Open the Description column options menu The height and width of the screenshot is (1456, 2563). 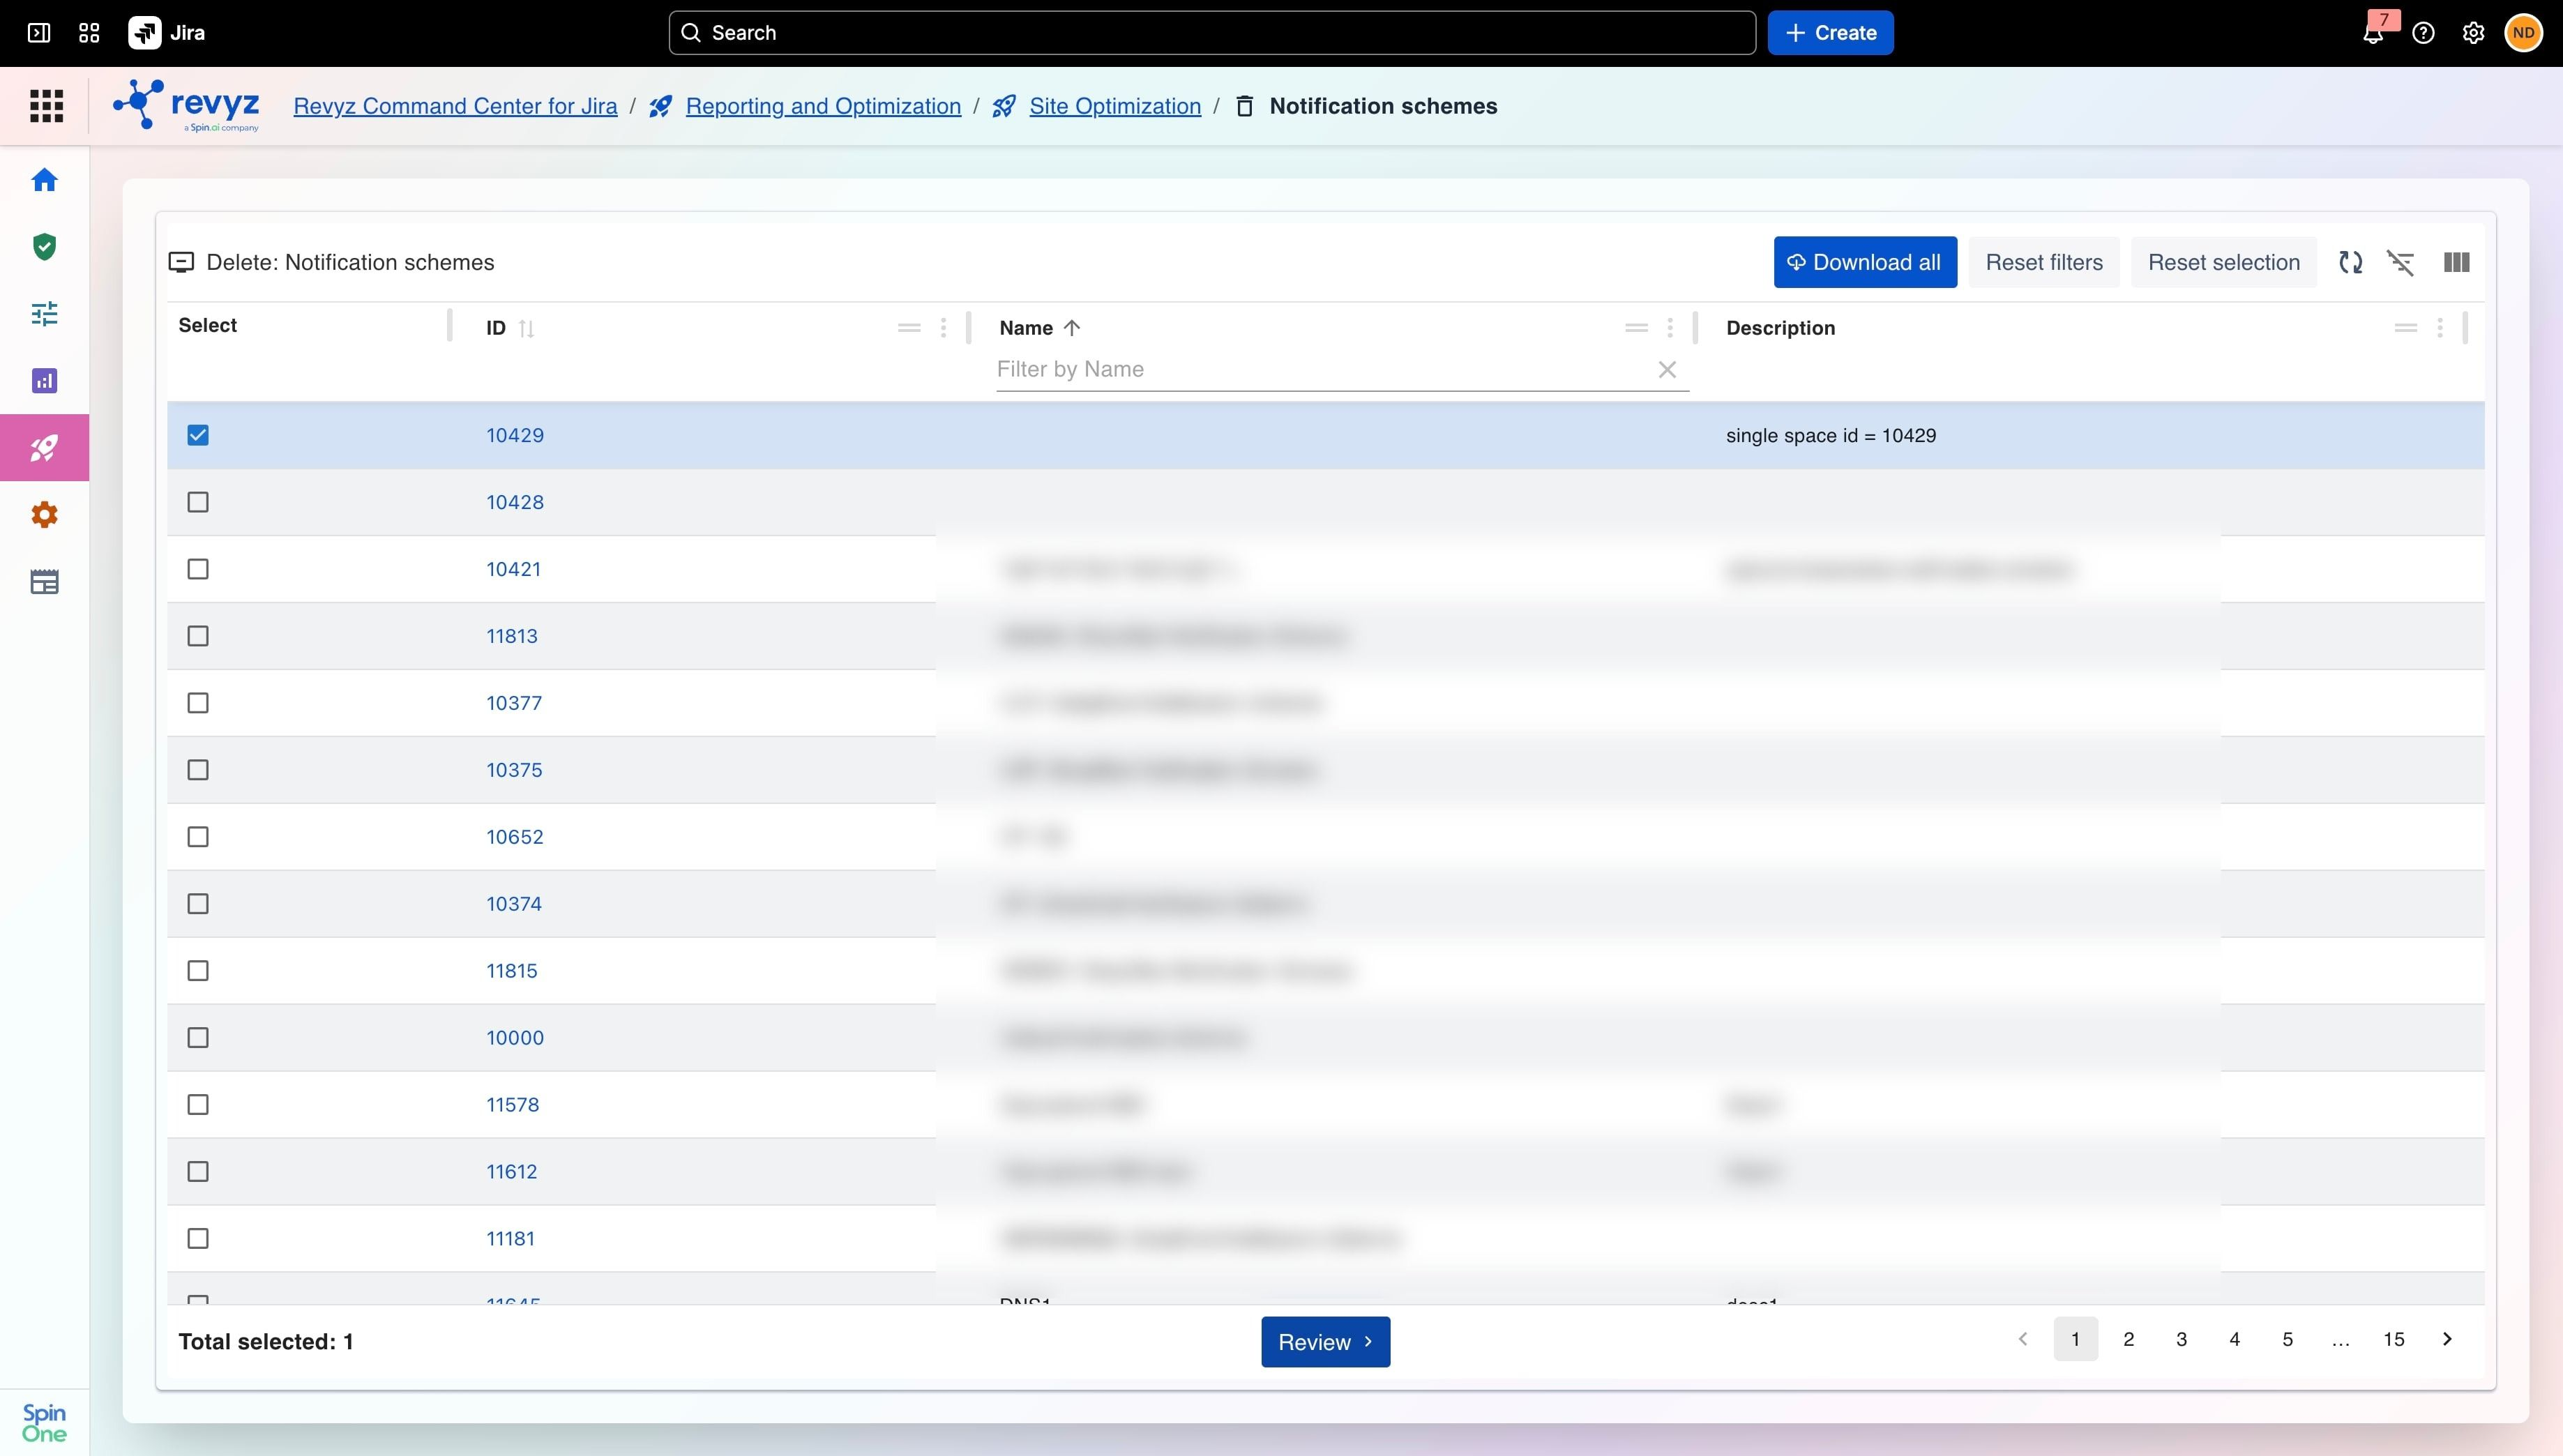2440,328
